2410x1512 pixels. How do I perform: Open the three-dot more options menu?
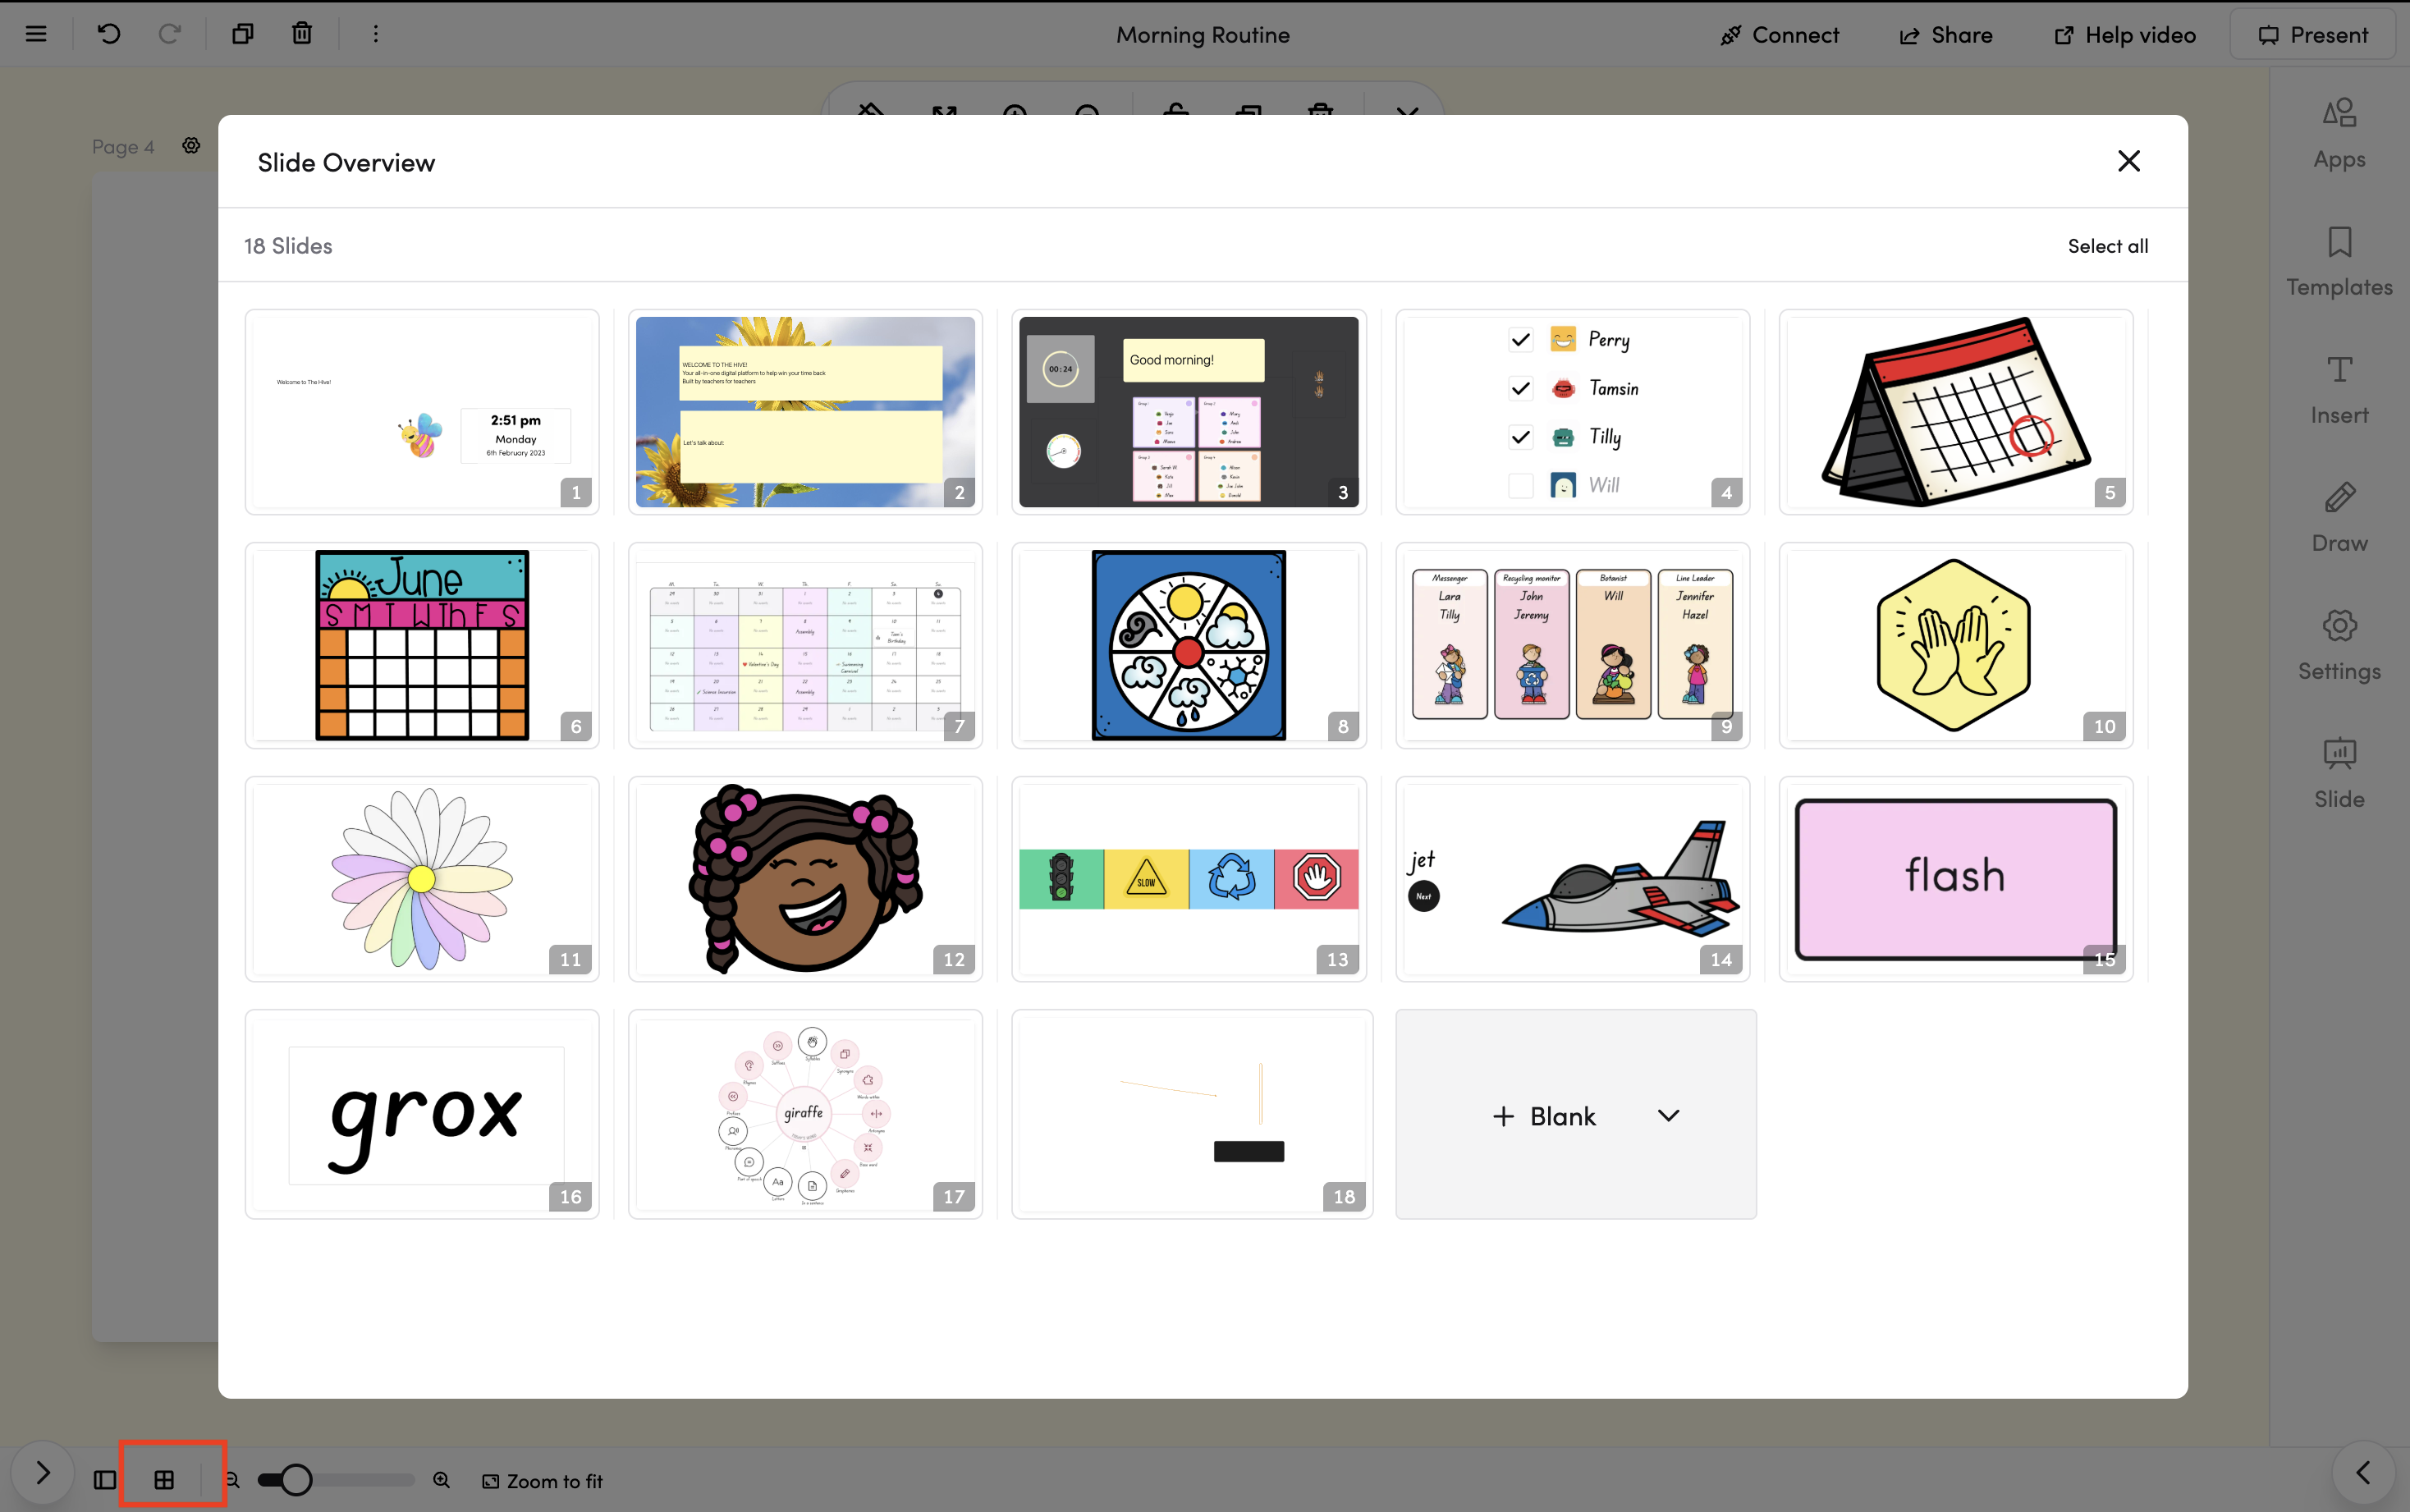pyautogui.click(x=376, y=34)
